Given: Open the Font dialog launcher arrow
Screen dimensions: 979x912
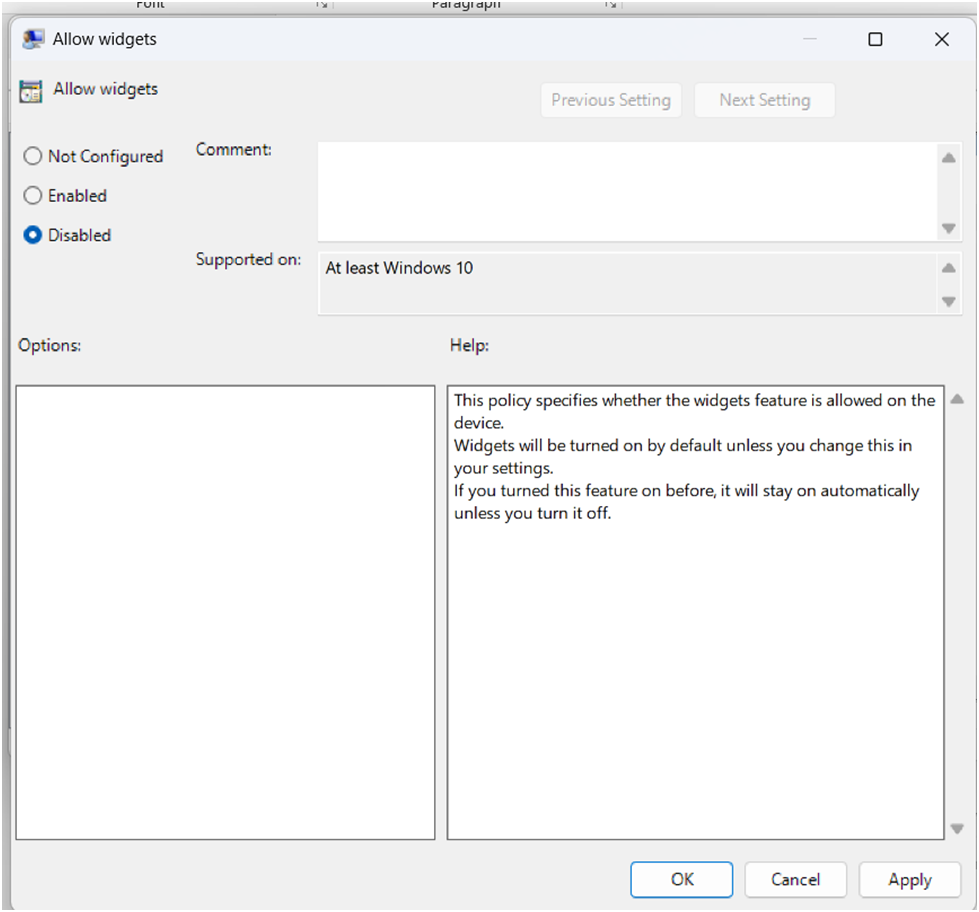Looking at the screenshot, I should tap(322, 4).
